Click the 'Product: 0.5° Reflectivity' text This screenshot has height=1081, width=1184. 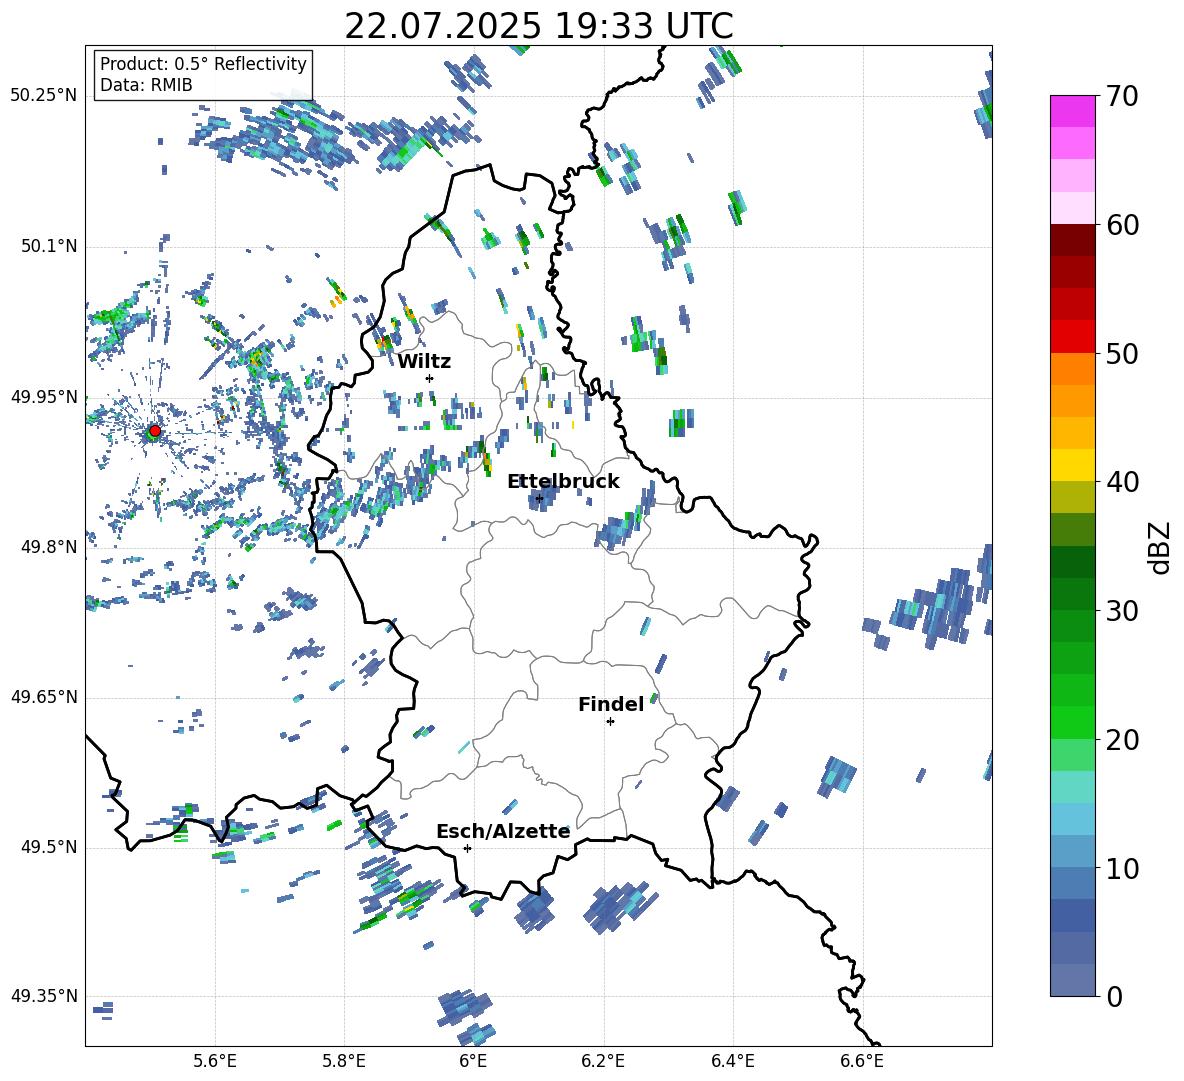point(203,63)
